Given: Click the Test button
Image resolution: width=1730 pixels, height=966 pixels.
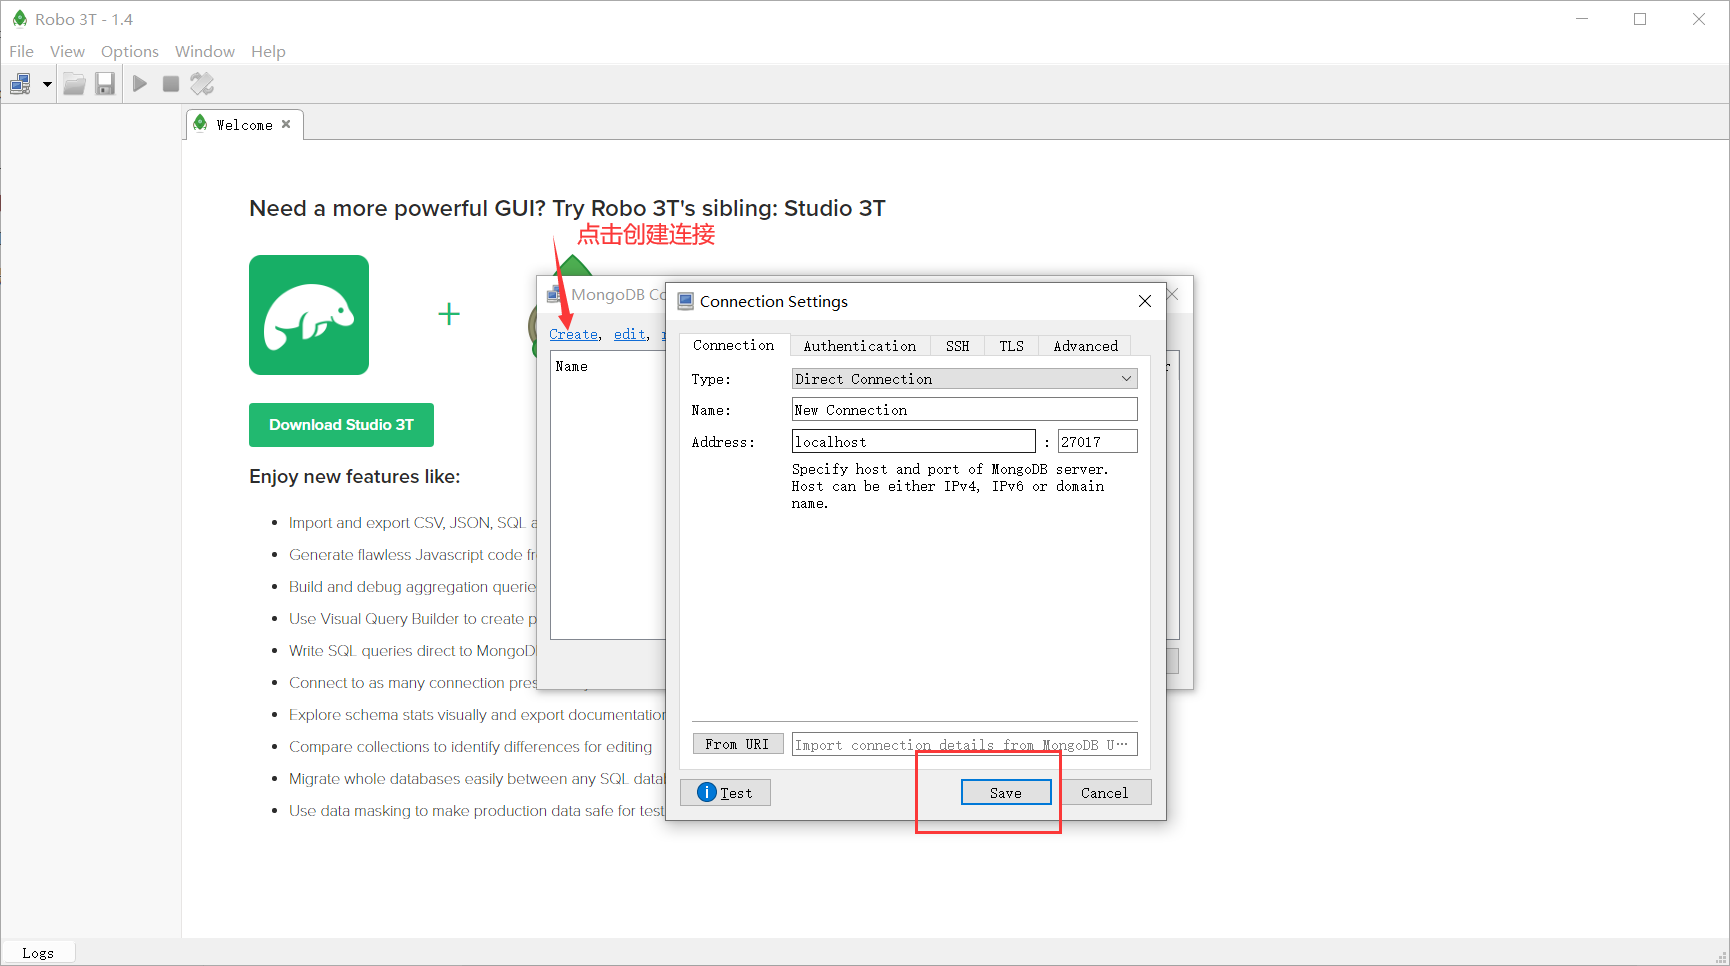Looking at the screenshot, I should [725, 793].
